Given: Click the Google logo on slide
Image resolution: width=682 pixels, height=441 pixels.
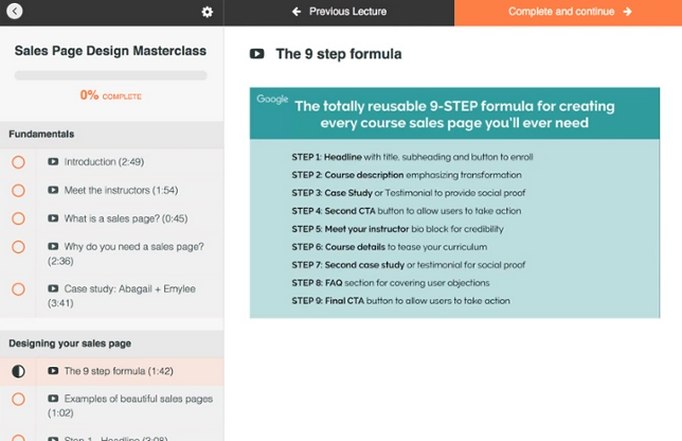Looking at the screenshot, I should tap(272, 99).
